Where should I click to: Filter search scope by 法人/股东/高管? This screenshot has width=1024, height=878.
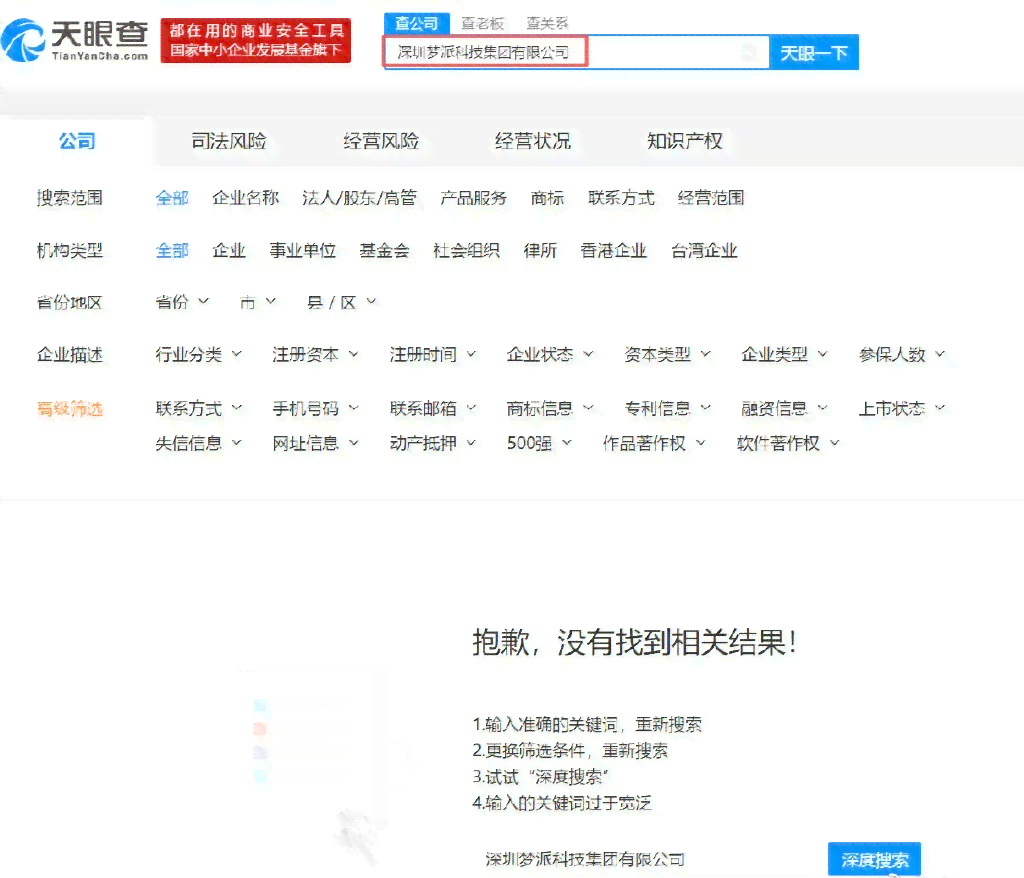[x=359, y=198]
